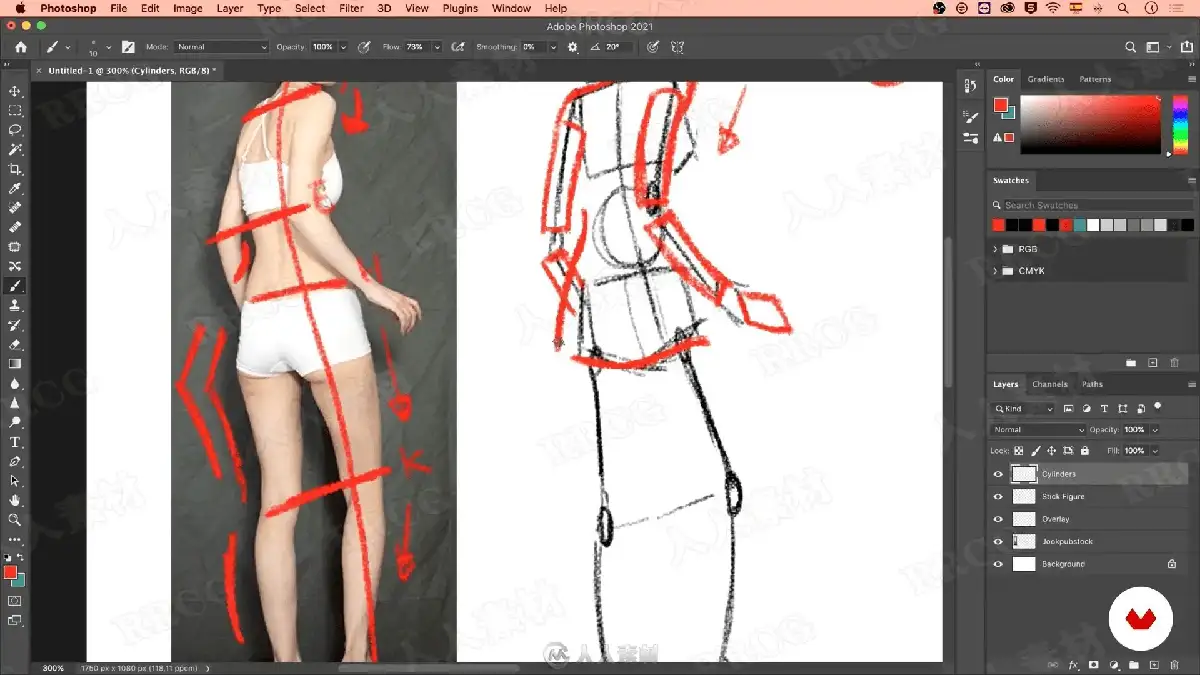Select the Type tool
Image resolution: width=1200 pixels, height=675 pixels.
click(x=15, y=442)
